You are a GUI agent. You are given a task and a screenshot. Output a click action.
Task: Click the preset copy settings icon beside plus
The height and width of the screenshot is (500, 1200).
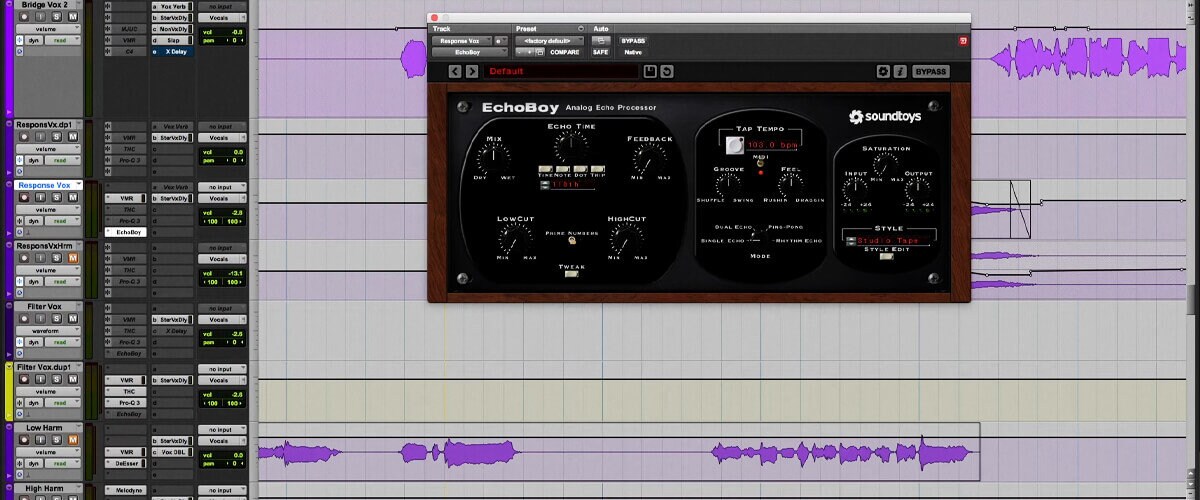pyautogui.click(x=540, y=52)
